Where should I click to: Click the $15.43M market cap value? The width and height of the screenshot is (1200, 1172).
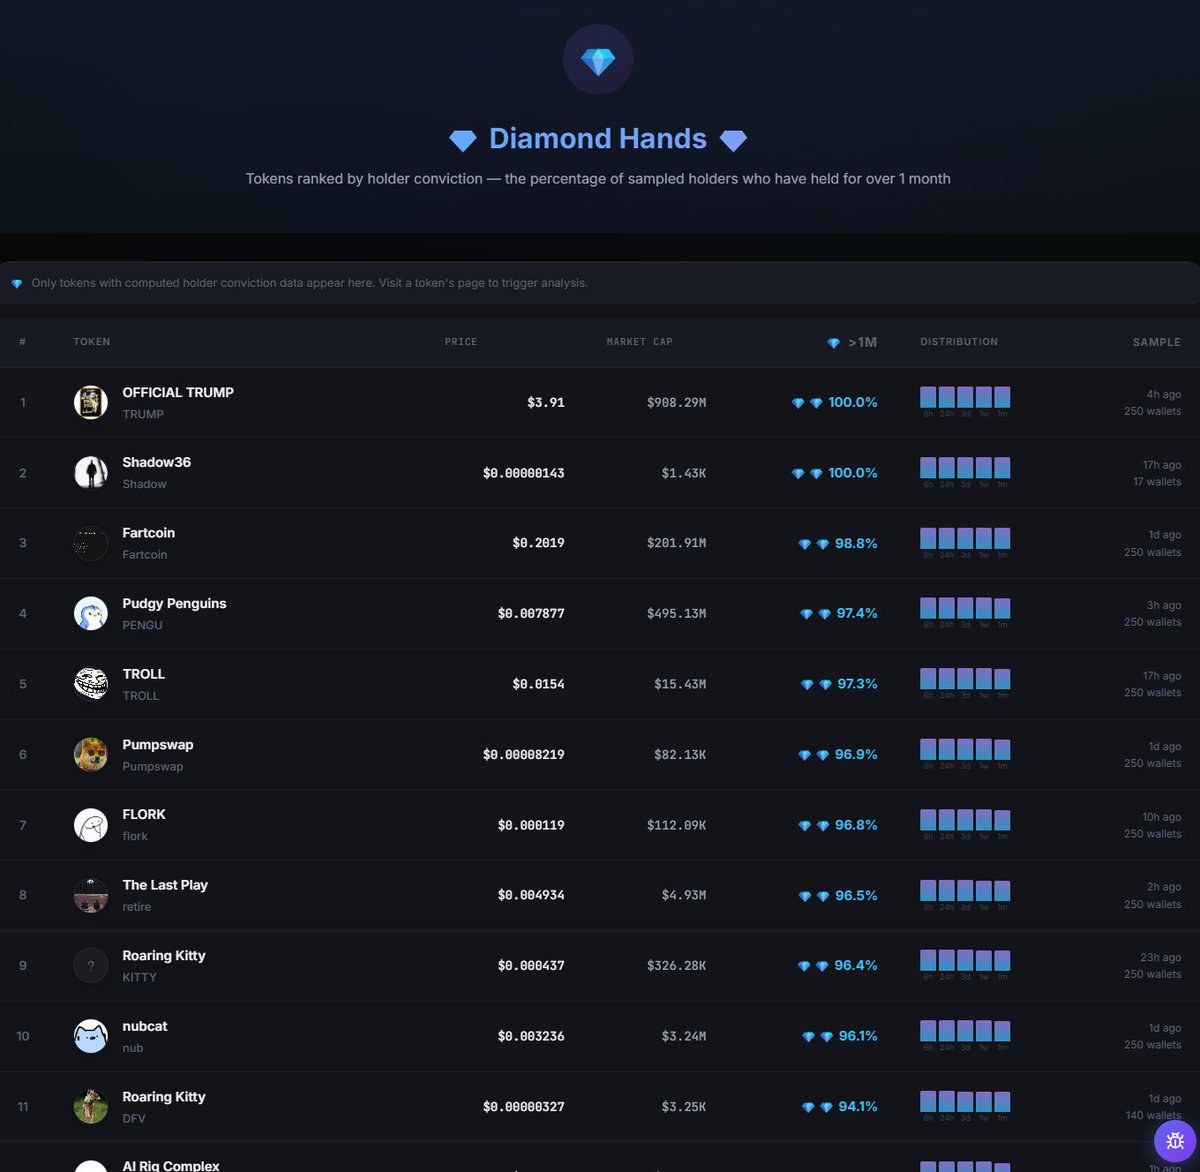point(680,684)
